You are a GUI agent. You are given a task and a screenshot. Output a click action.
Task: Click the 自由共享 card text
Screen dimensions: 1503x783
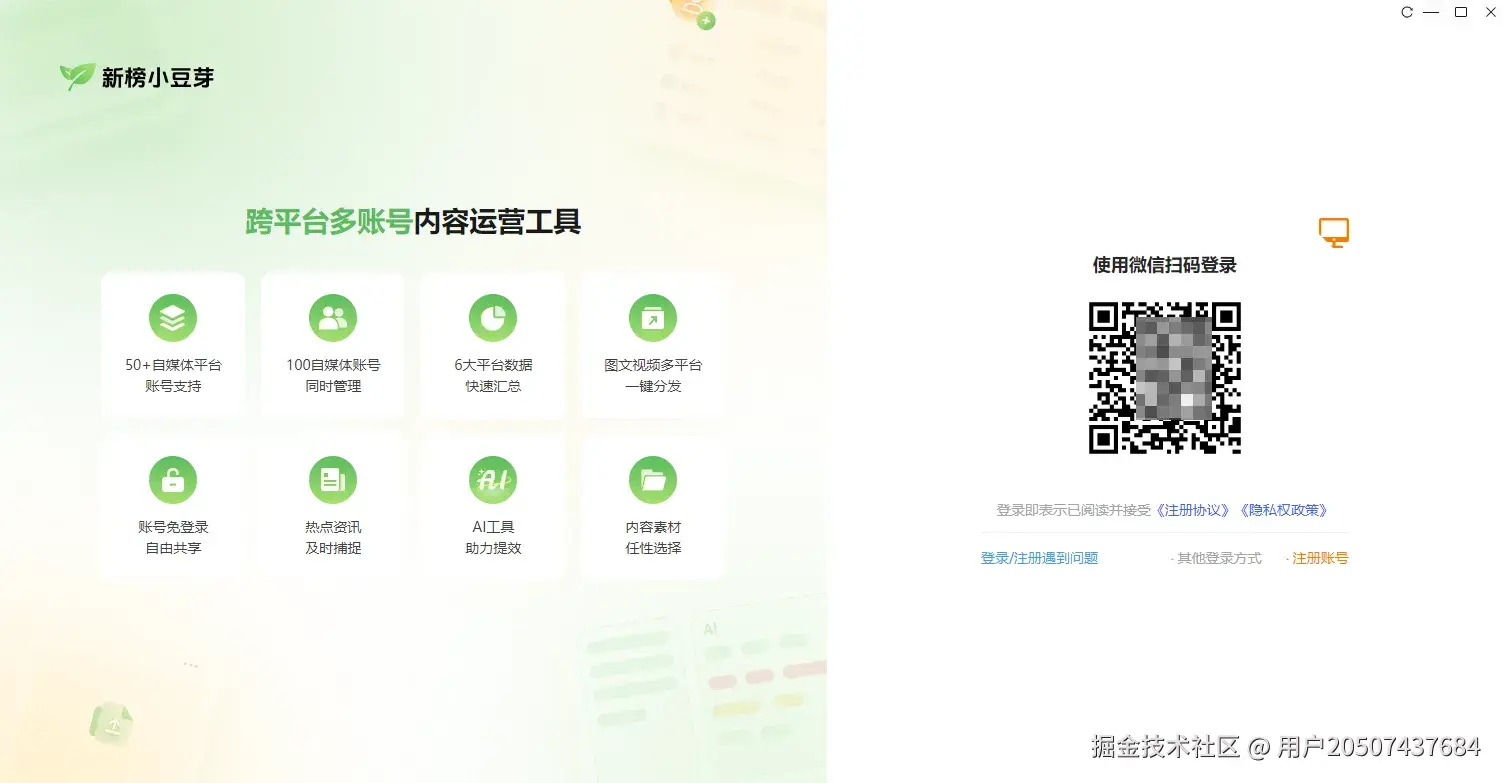tap(173, 548)
